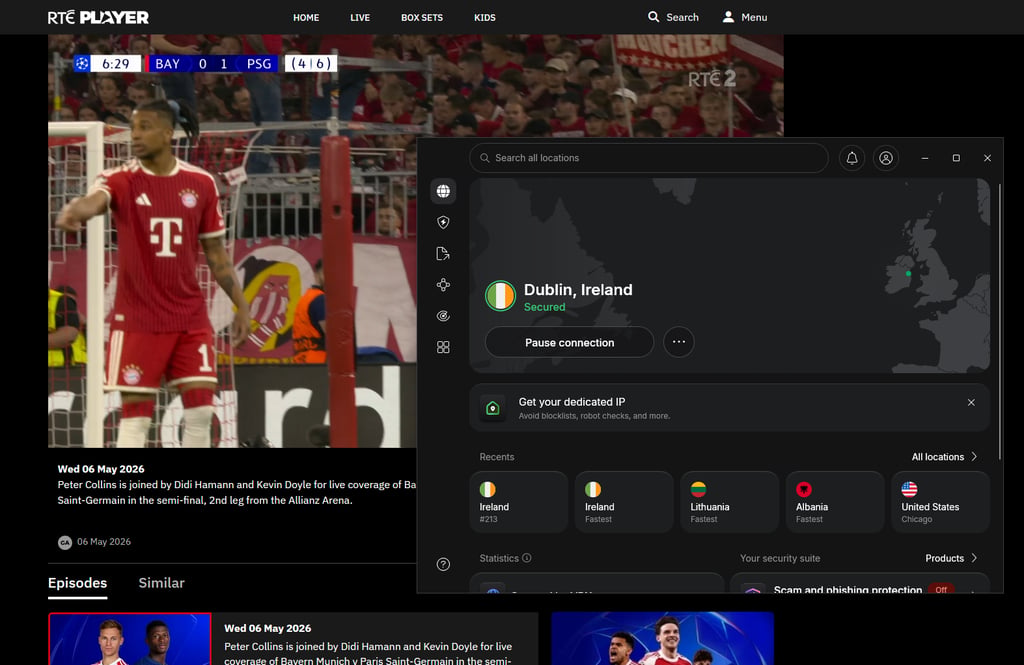The image size is (1024, 665).
Task: Open LIVE in RTÉ Player nav
Action: 360,18
